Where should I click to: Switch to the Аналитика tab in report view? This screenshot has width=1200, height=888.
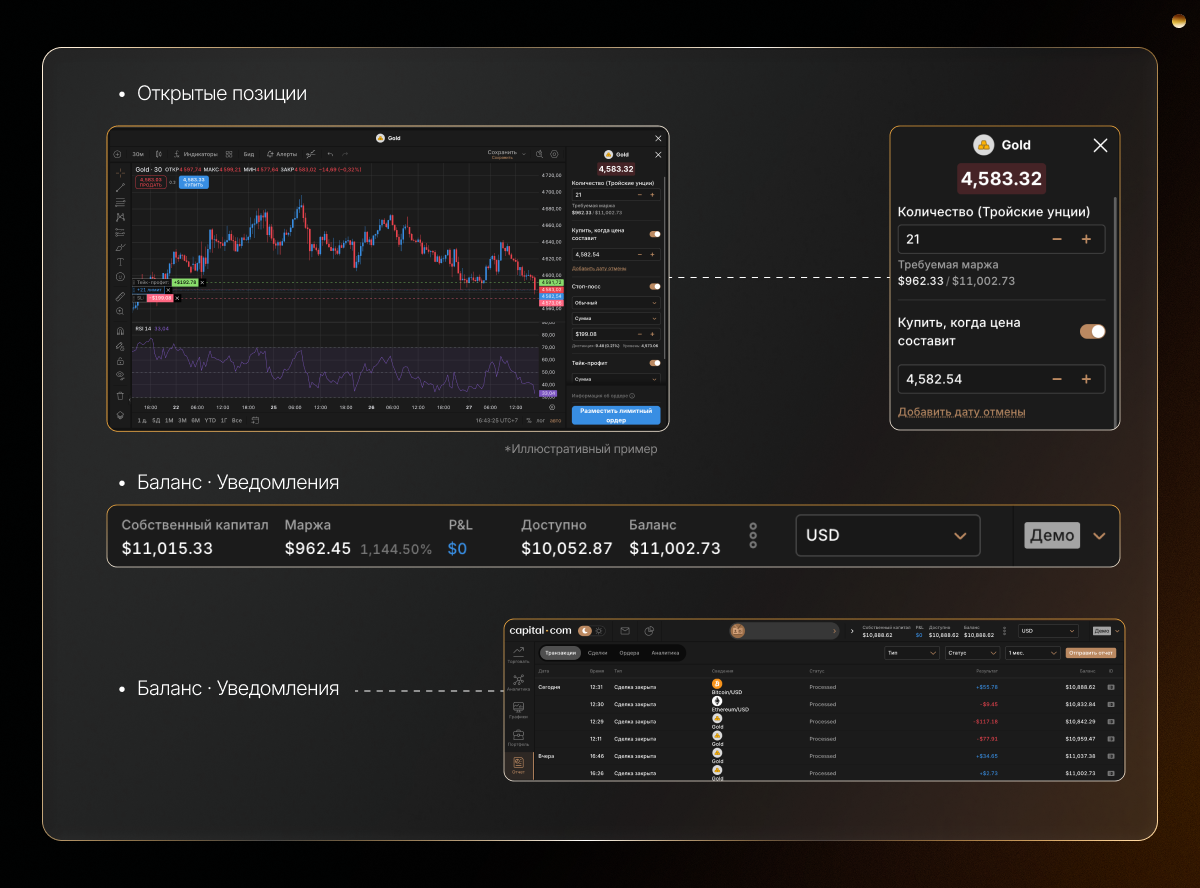[665, 653]
